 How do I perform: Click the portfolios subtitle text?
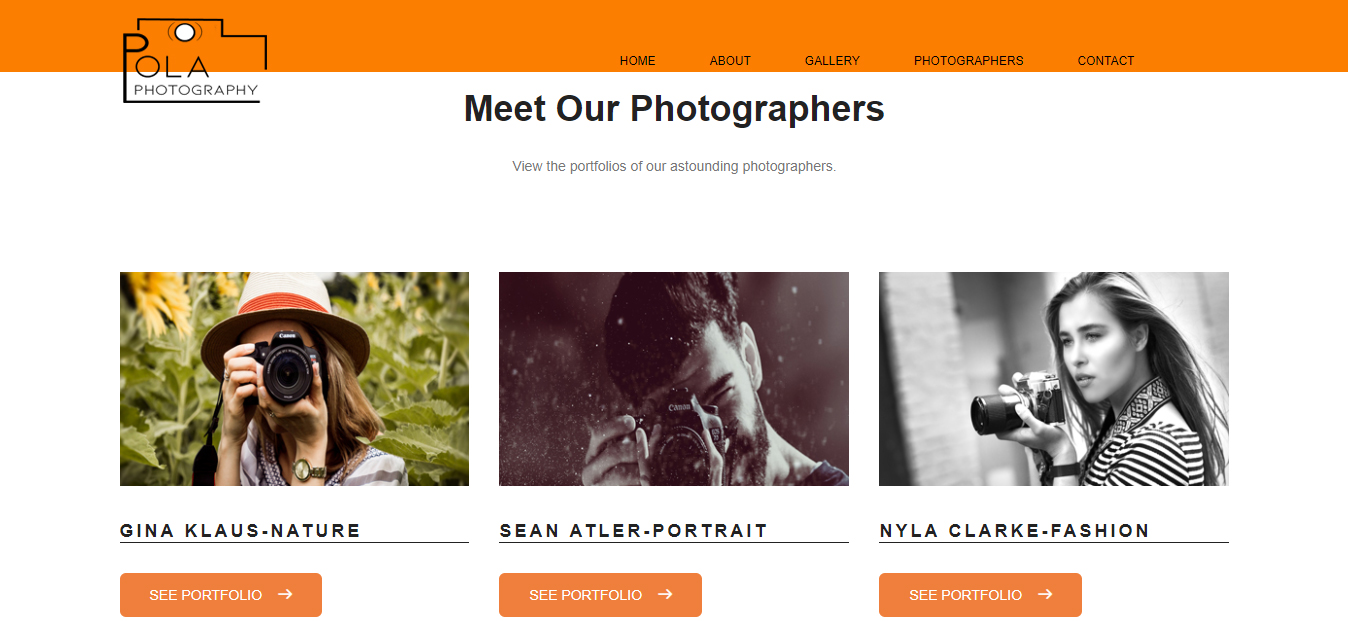click(x=674, y=166)
